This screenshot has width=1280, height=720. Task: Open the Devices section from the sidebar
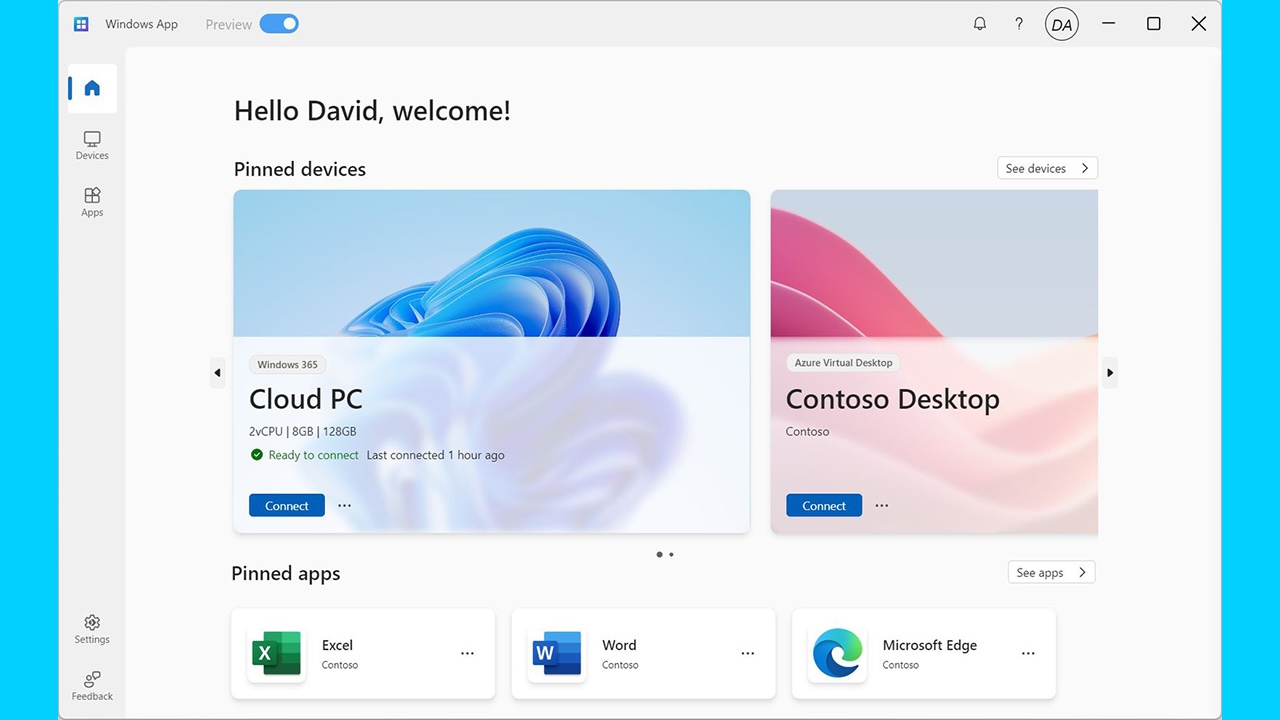[91, 145]
